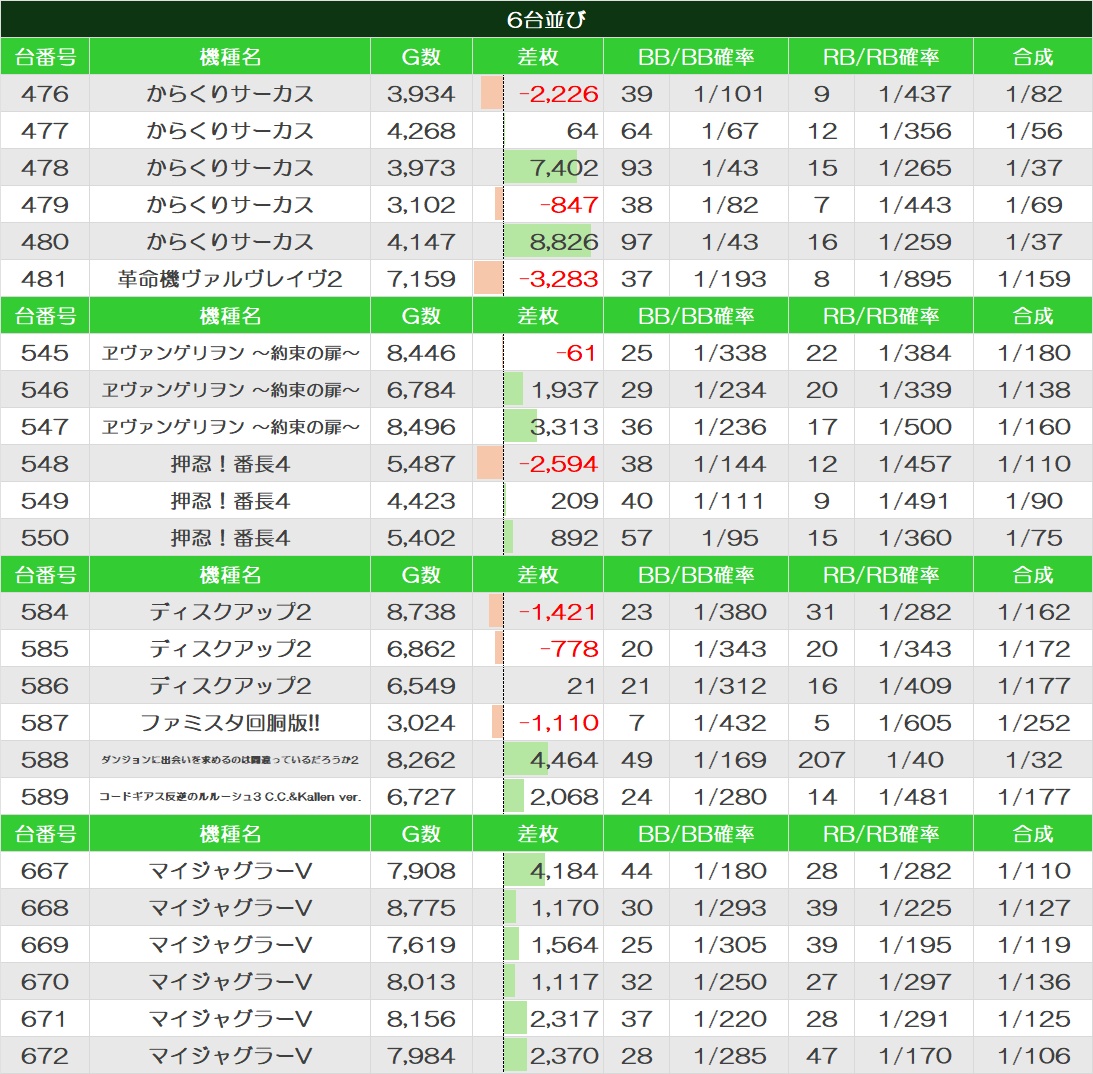This screenshot has height=1074, width=1093.
Task: Click machine number 667
Action: [x=45, y=870]
